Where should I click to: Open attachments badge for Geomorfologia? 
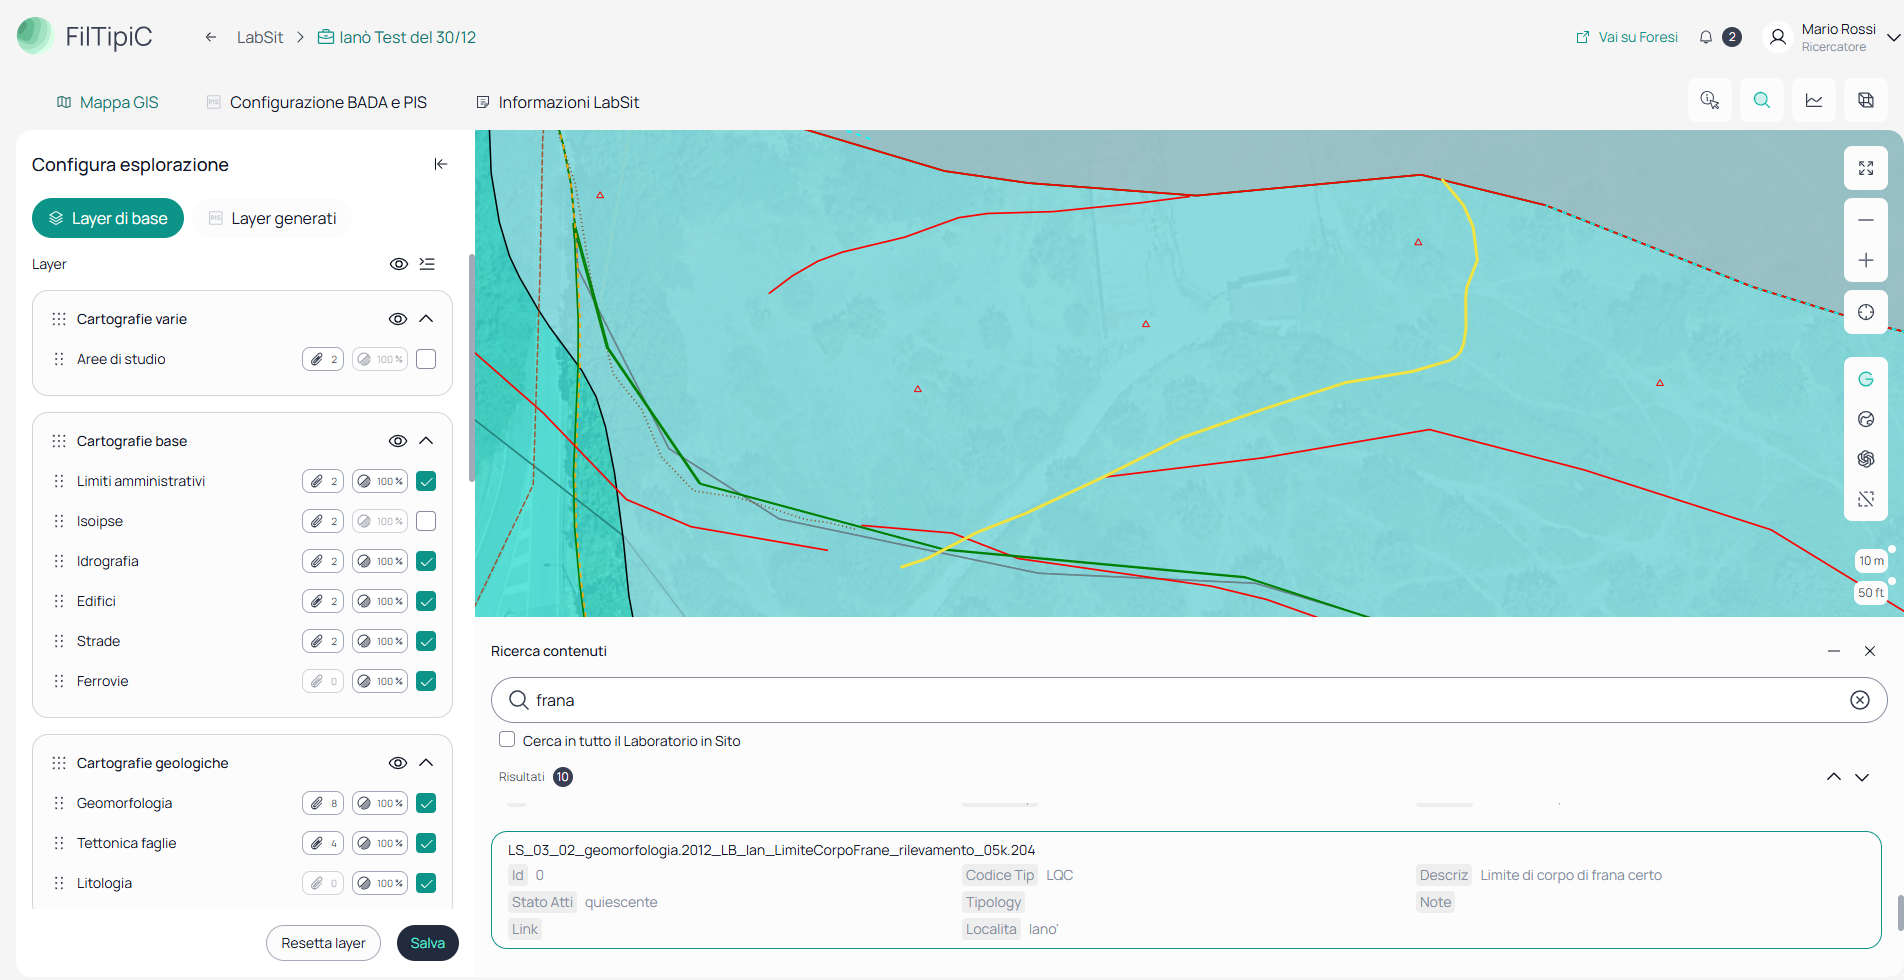click(x=323, y=803)
